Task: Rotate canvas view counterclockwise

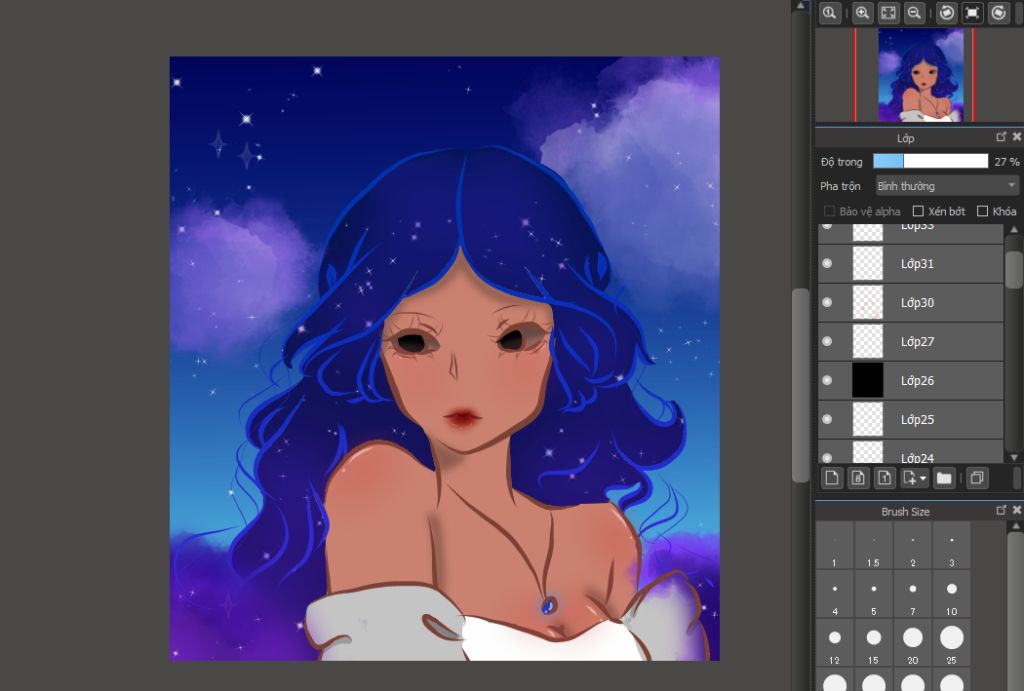Action: click(x=946, y=13)
